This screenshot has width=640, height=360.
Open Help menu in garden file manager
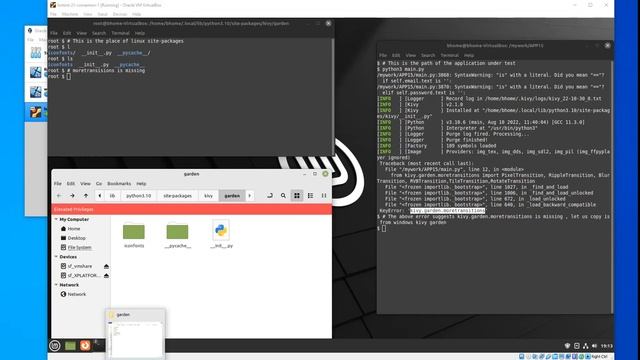coord(141,184)
